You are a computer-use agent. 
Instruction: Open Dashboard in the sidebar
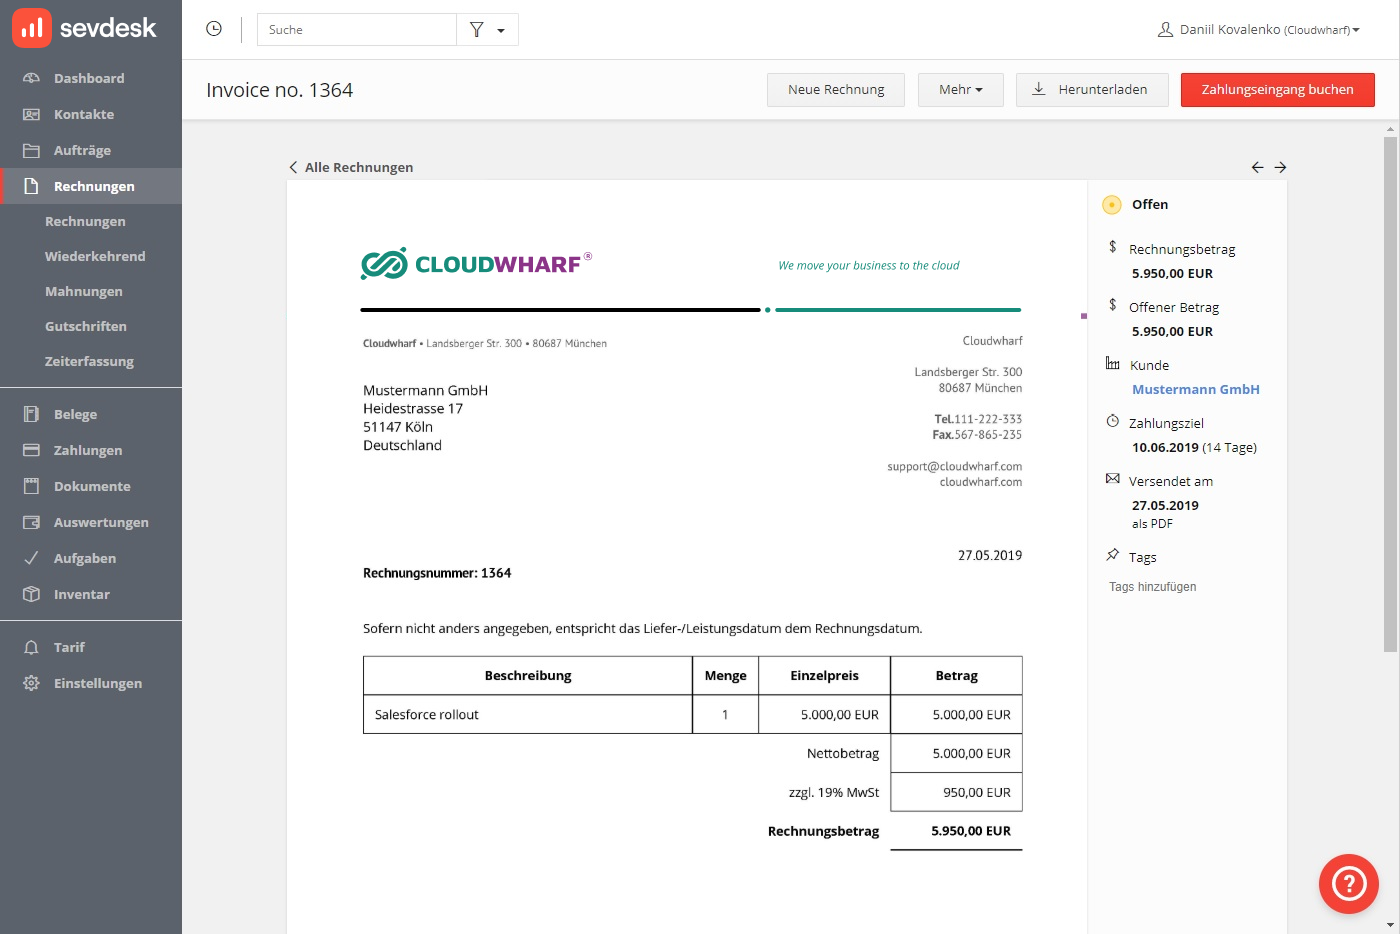pyautogui.click(x=91, y=78)
